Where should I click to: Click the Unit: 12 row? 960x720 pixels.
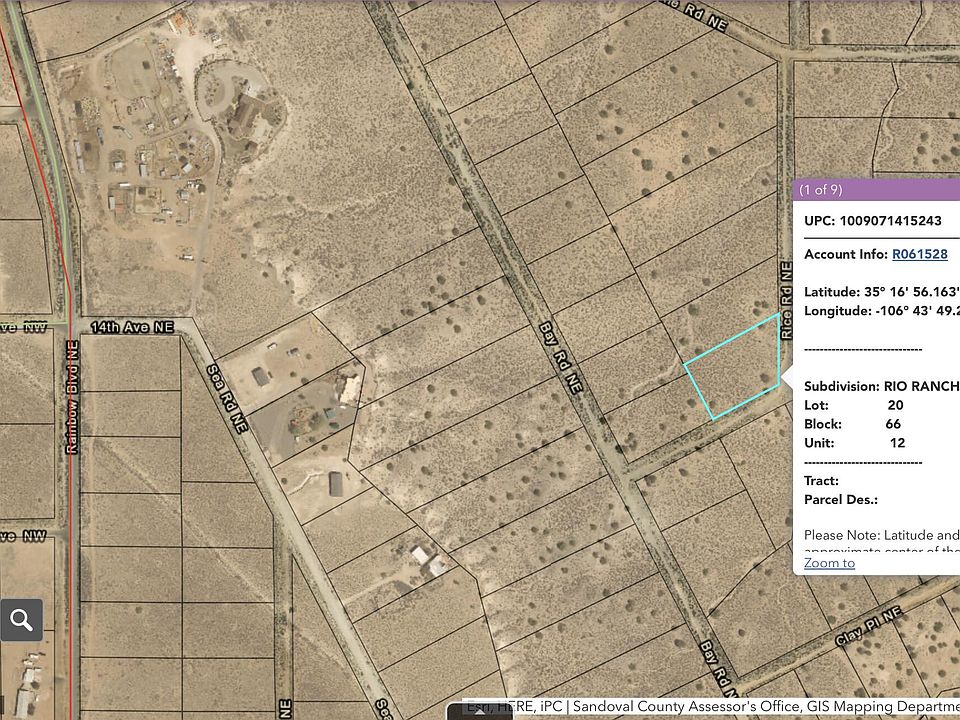click(855, 443)
